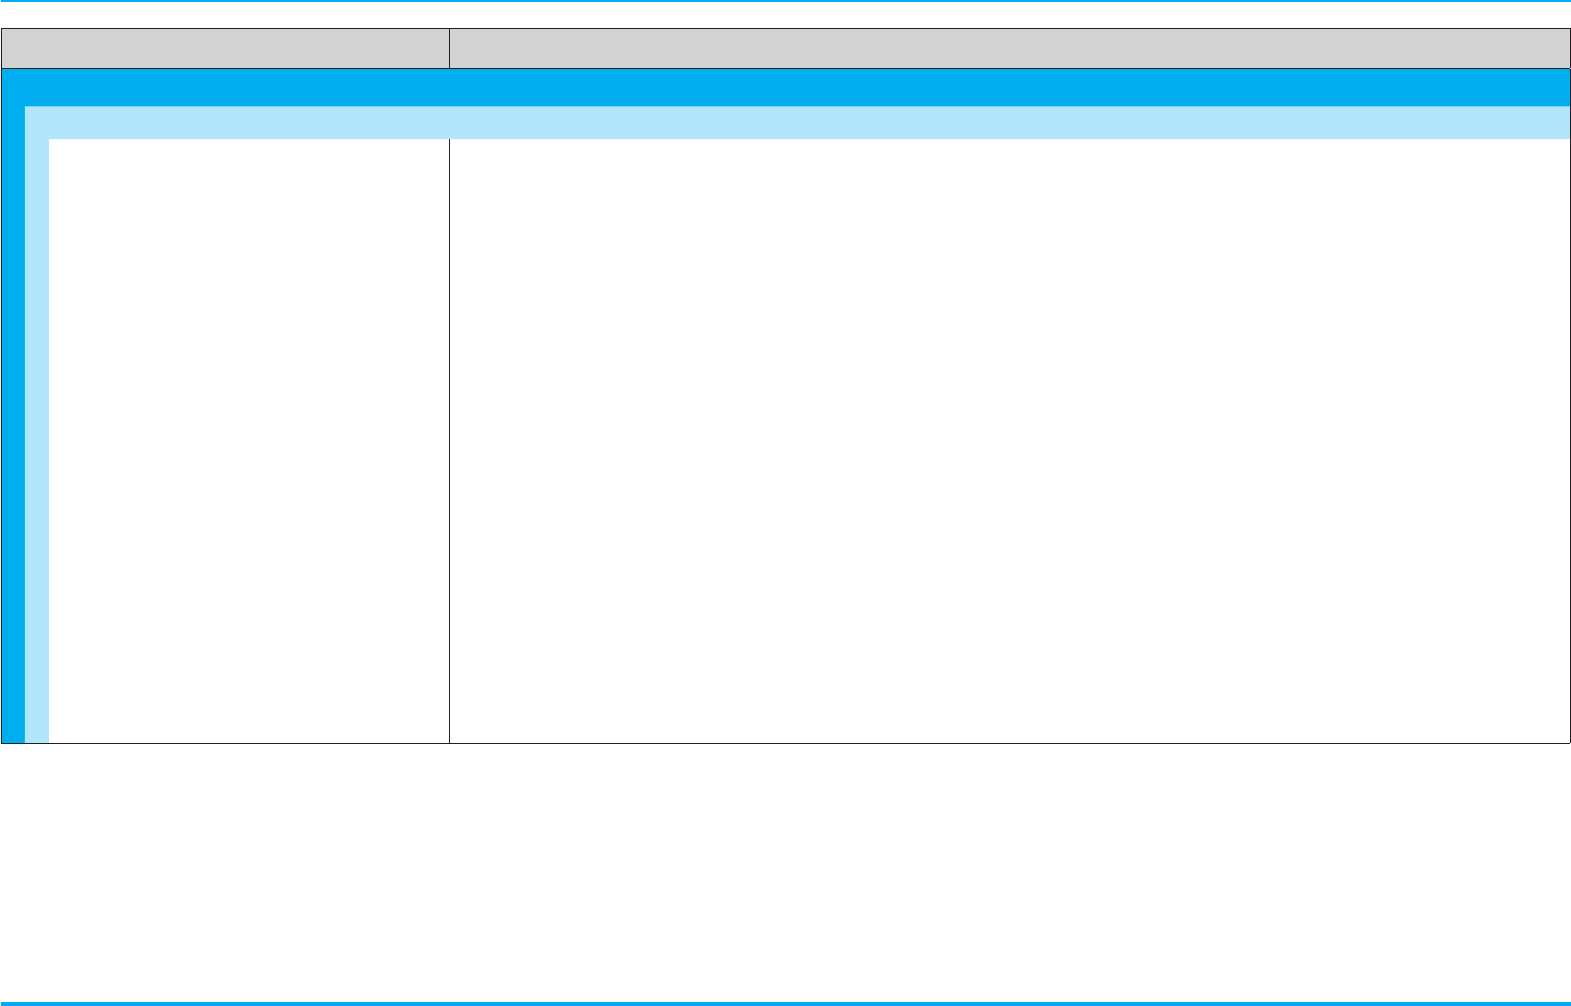Click the thin blue line at page bottom
Screen dimensions: 1571x1006
pos(785,1002)
